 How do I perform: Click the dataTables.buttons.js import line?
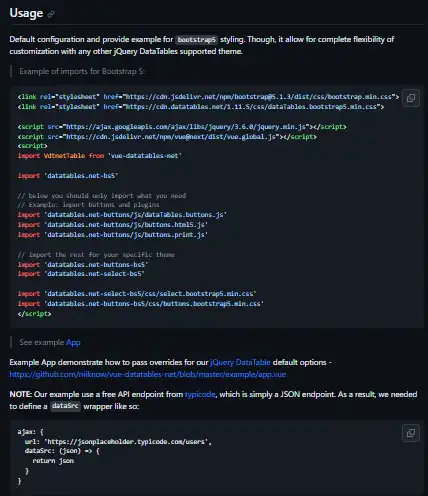(122, 215)
